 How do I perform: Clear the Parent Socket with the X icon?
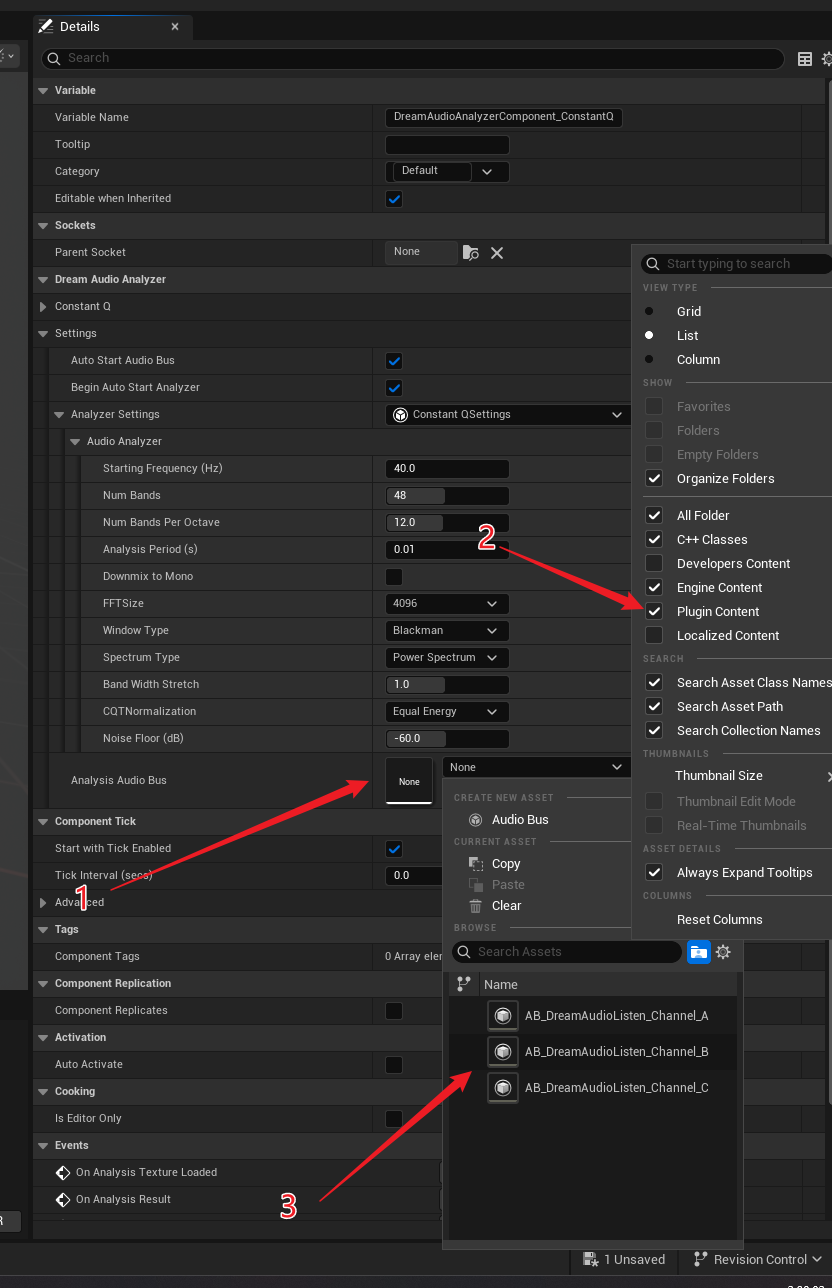coord(497,253)
